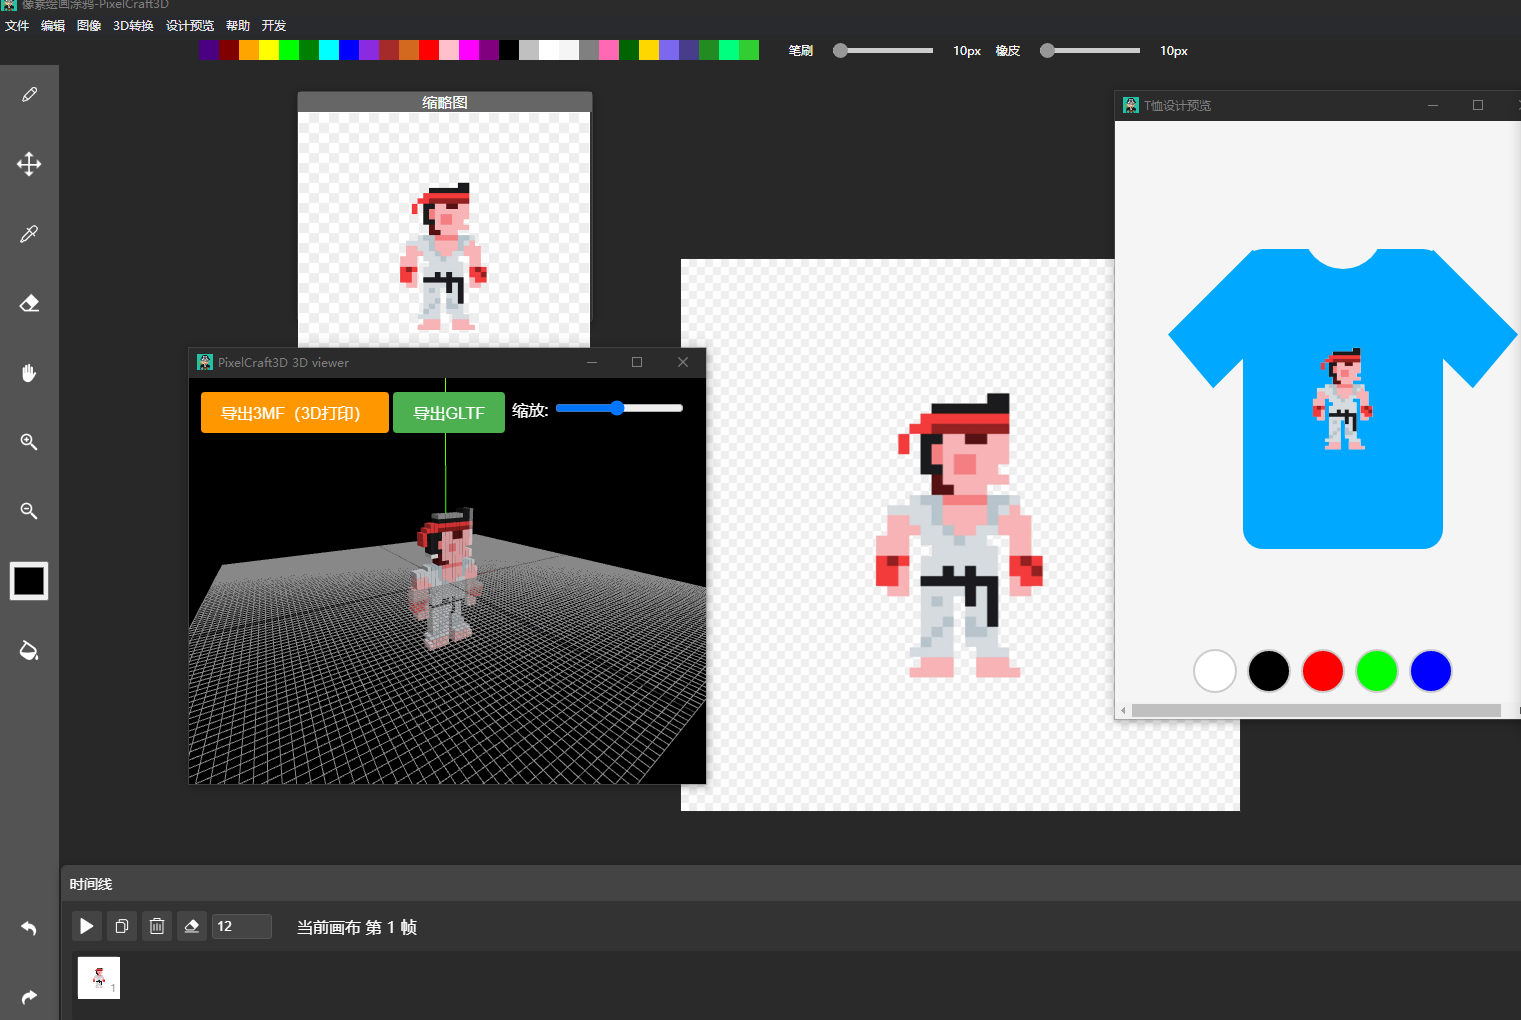Pick the hot pink swatch in the palette
The image size is (1521, 1020).
point(609,50)
